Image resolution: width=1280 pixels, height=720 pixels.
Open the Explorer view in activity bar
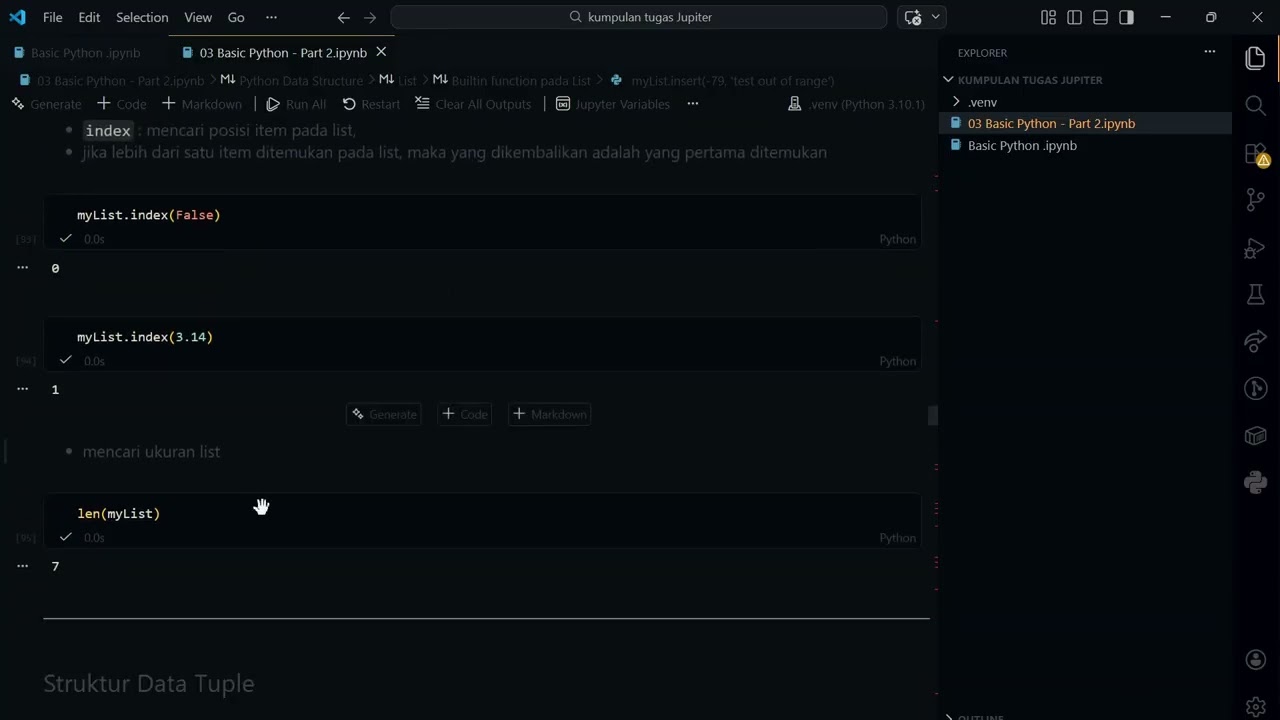1256,59
